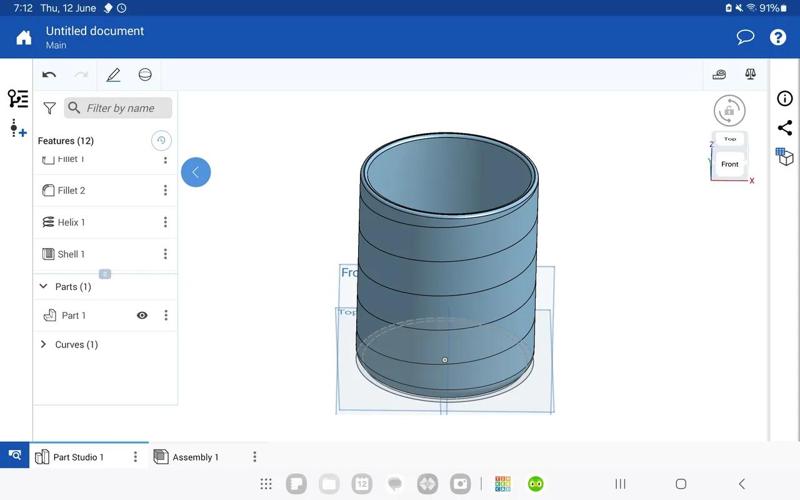The width and height of the screenshot is (800, 500).
Task: Open the Shell 1 options menu
Action: click(166, 254)
